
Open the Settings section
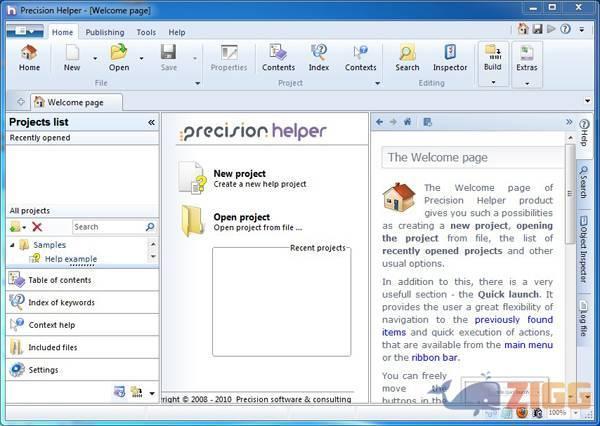coord(83,370)
